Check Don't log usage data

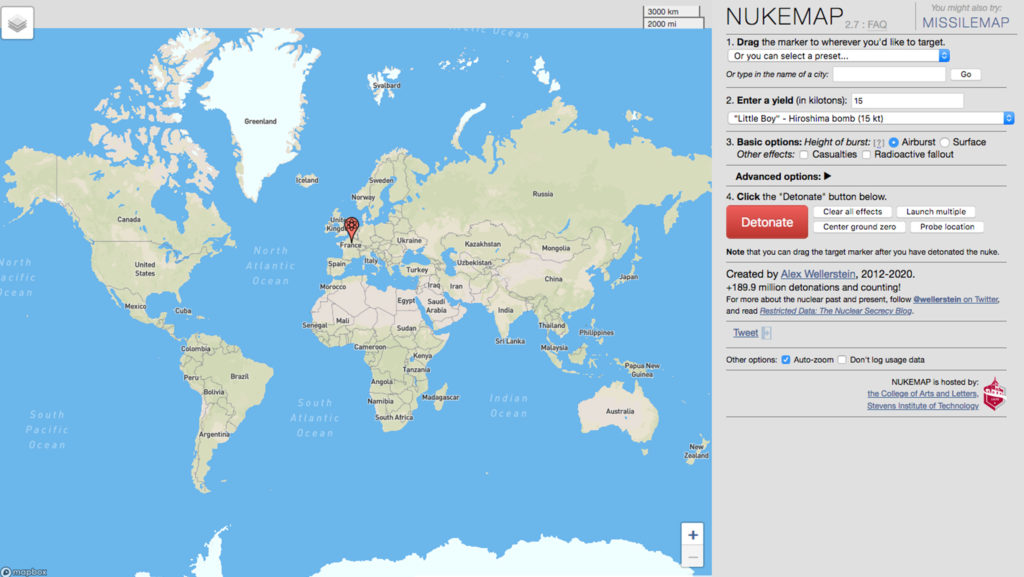click(842, 360)
